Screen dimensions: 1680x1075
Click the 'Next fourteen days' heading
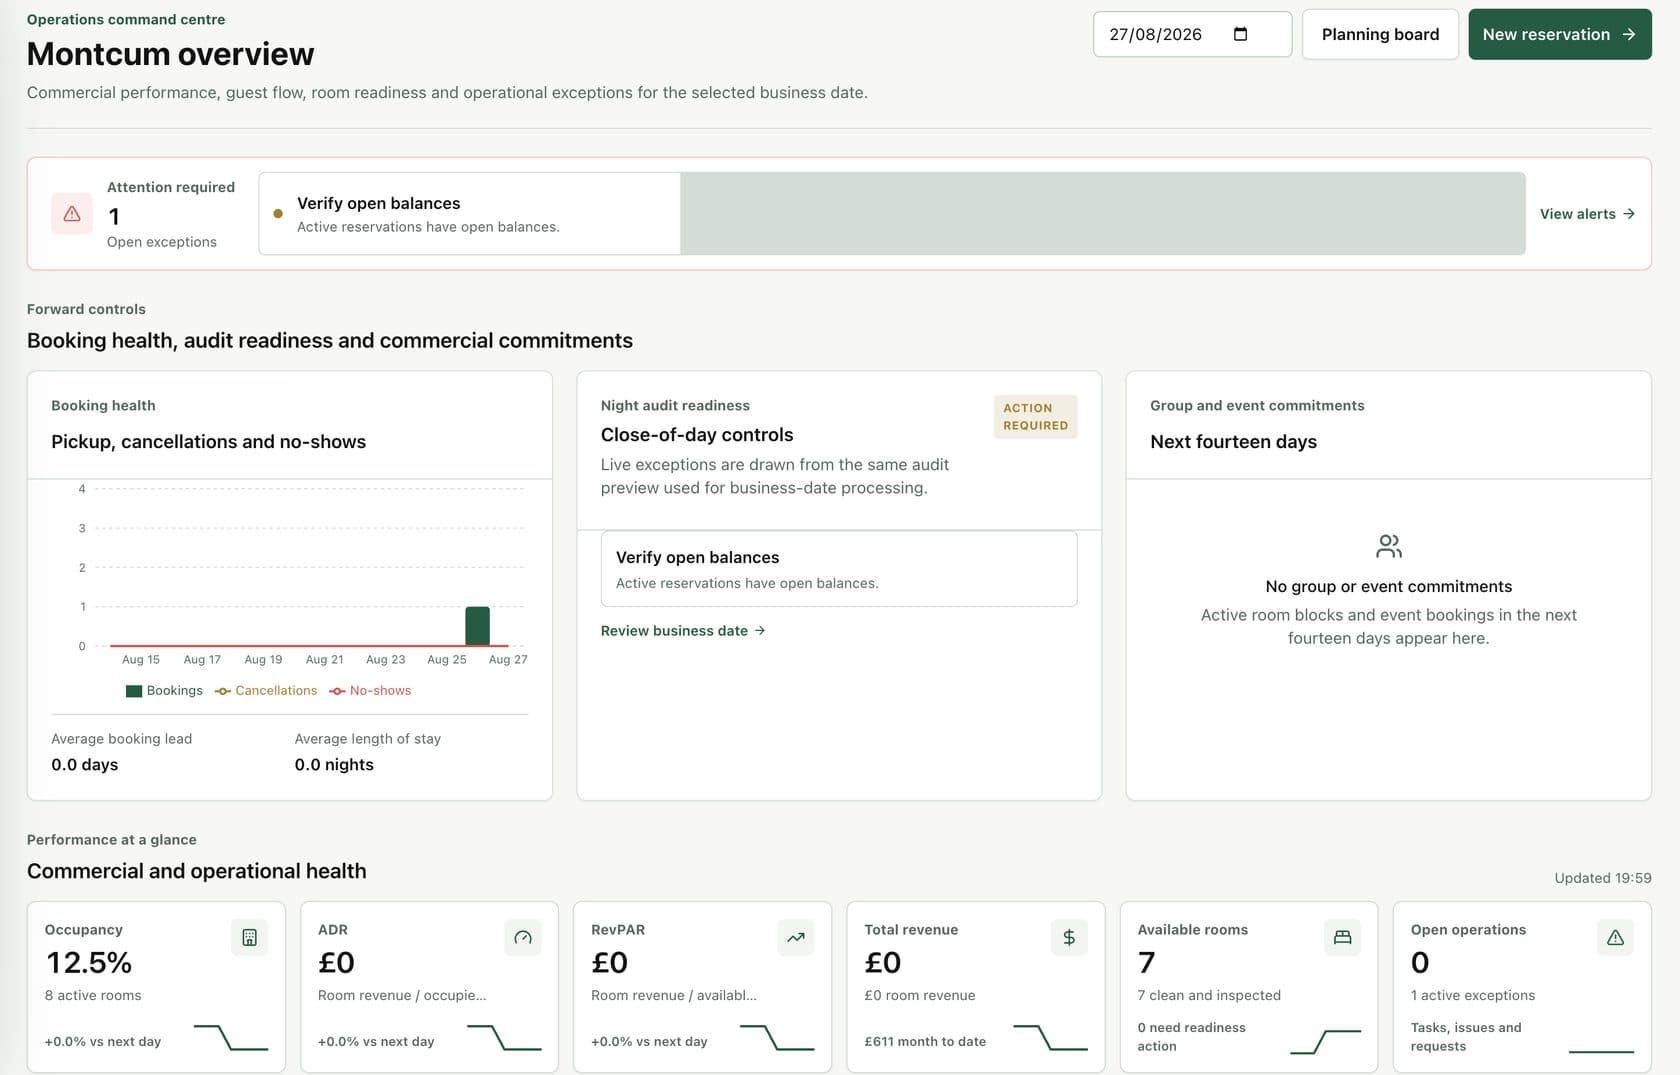(1233, 442)
